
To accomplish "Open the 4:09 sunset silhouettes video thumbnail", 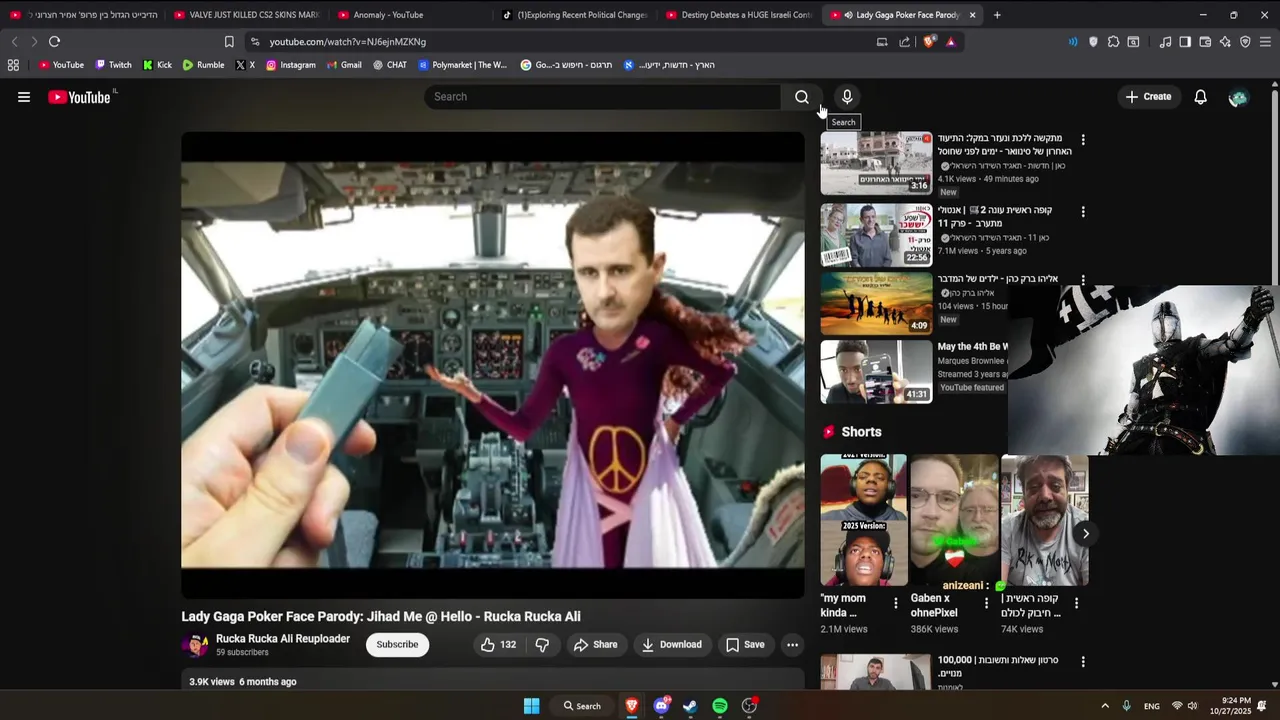I will point(876,304).
